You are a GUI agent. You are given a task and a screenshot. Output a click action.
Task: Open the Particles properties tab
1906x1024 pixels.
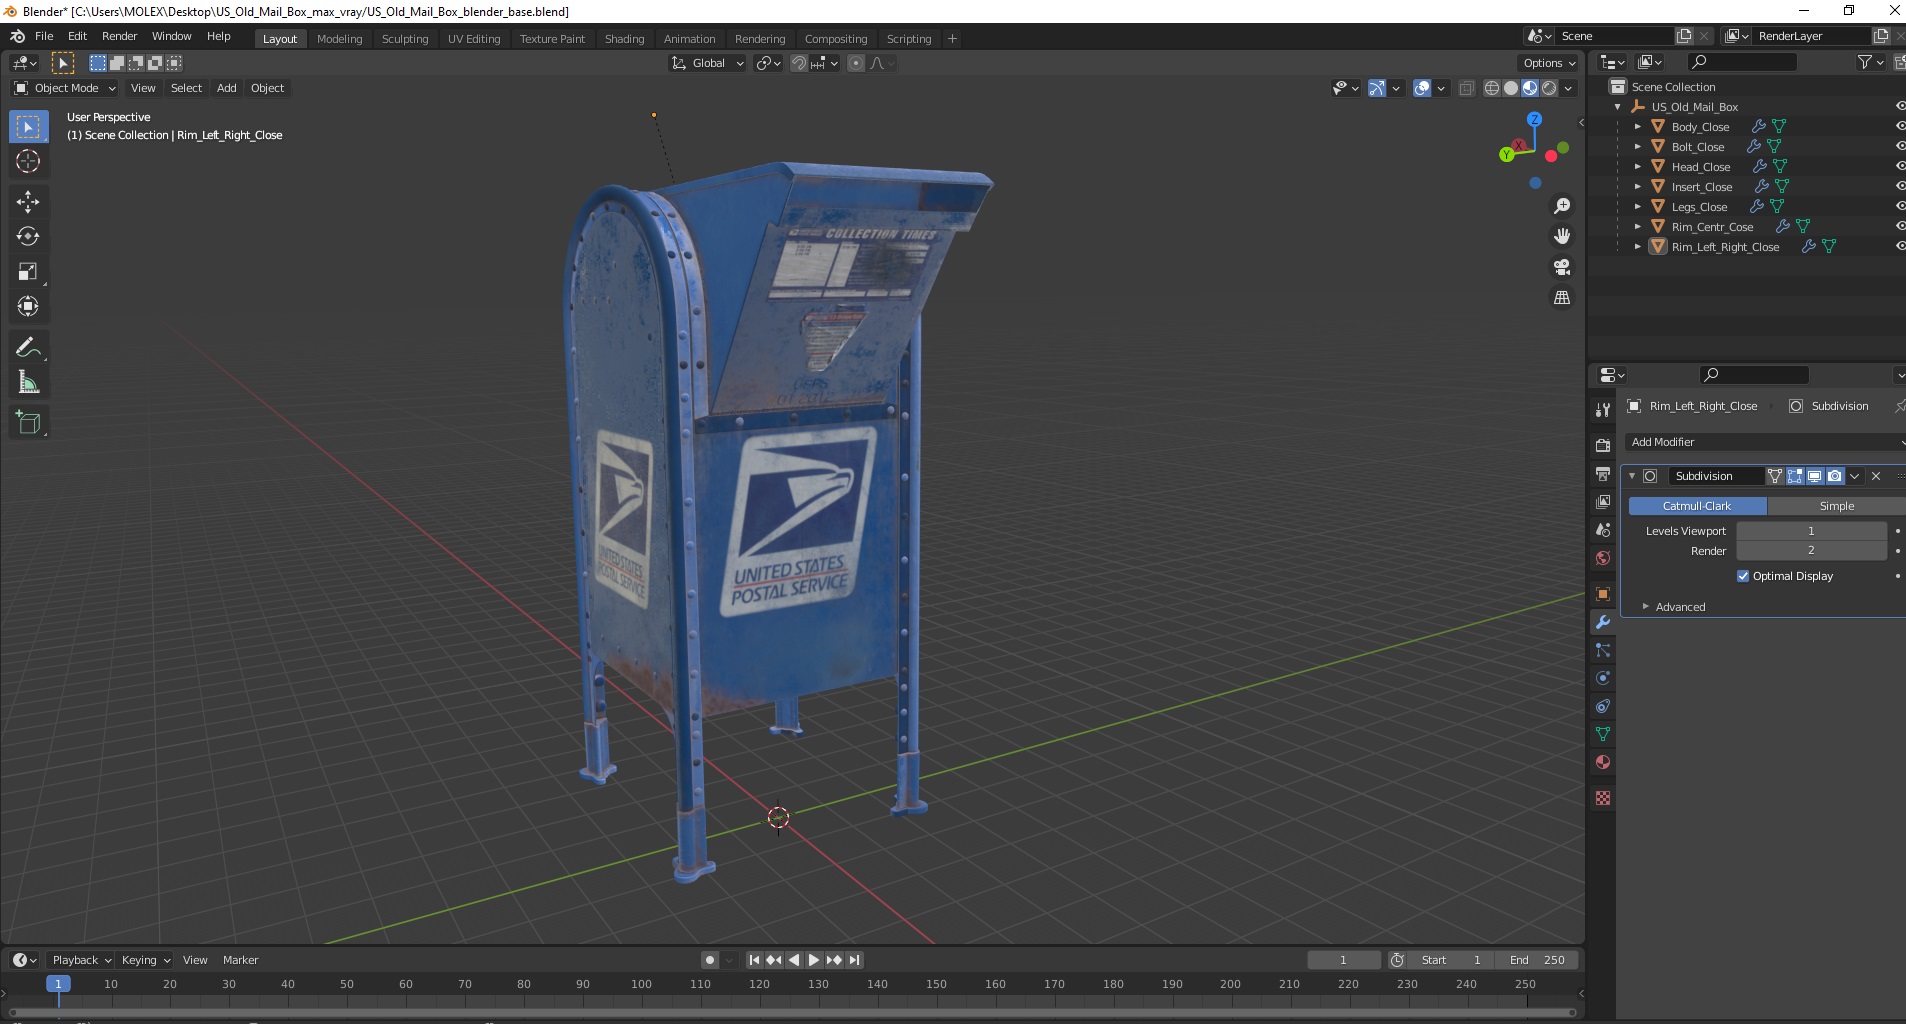click(x=1603, y=650)
